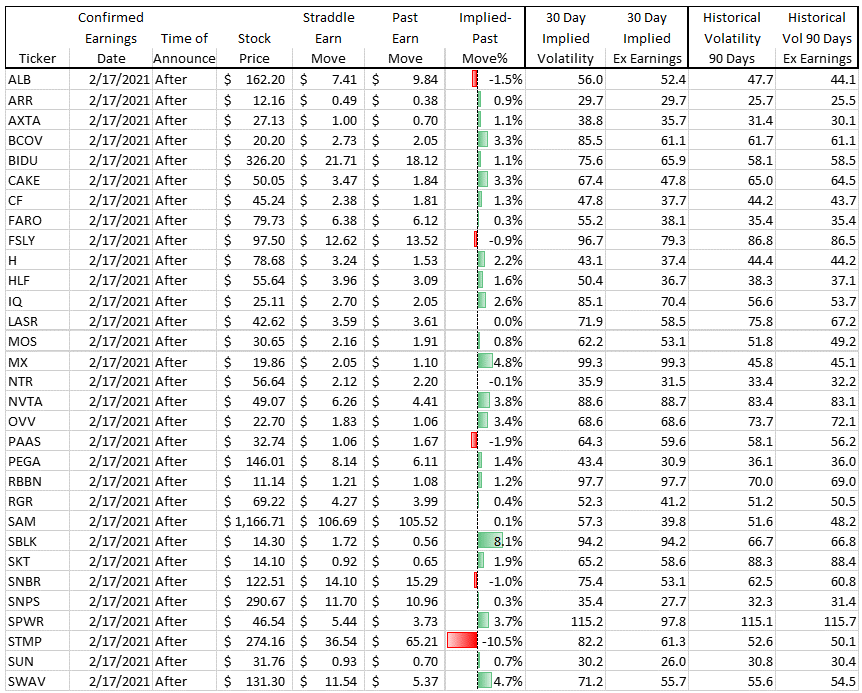Select the NVTA ticker cell
862x693 pixels.
[37, 402]
